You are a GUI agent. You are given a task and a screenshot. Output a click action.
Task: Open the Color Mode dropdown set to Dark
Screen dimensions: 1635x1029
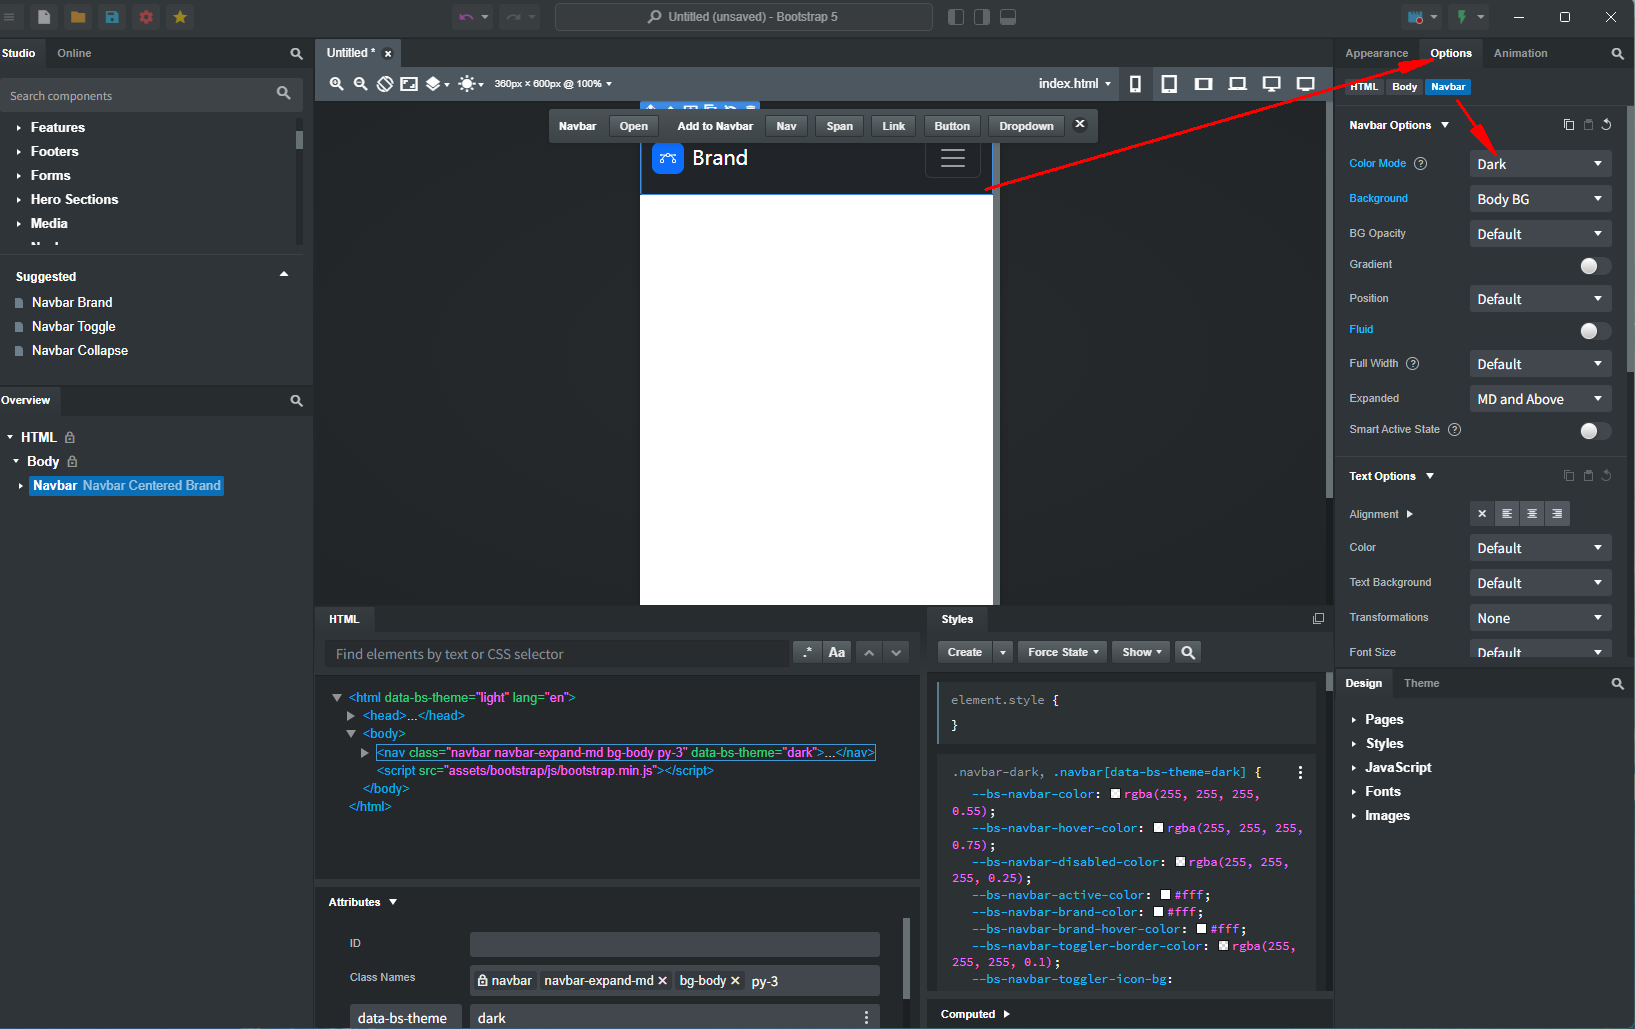pyautogui.click(x=1540, y=164)
